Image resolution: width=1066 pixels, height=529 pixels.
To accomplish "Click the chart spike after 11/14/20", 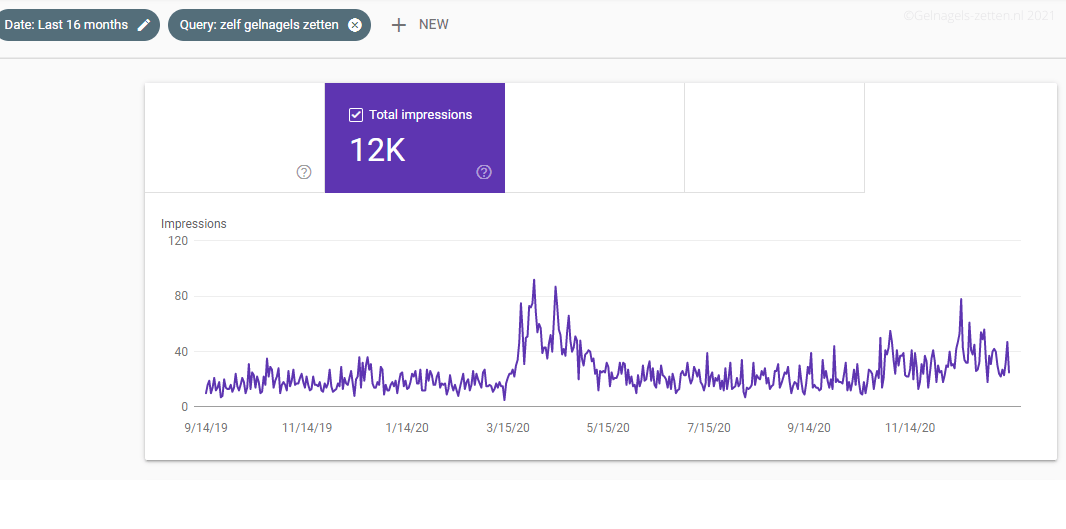I will [x=961, y=300].
